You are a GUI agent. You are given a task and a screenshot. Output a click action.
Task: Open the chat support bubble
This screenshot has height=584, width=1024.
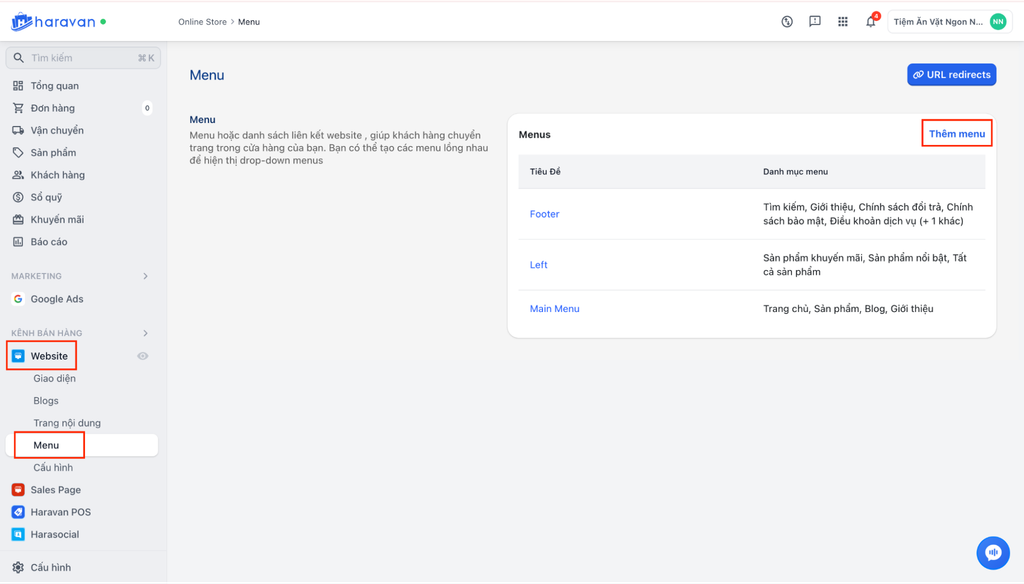[x=992, y=553]
